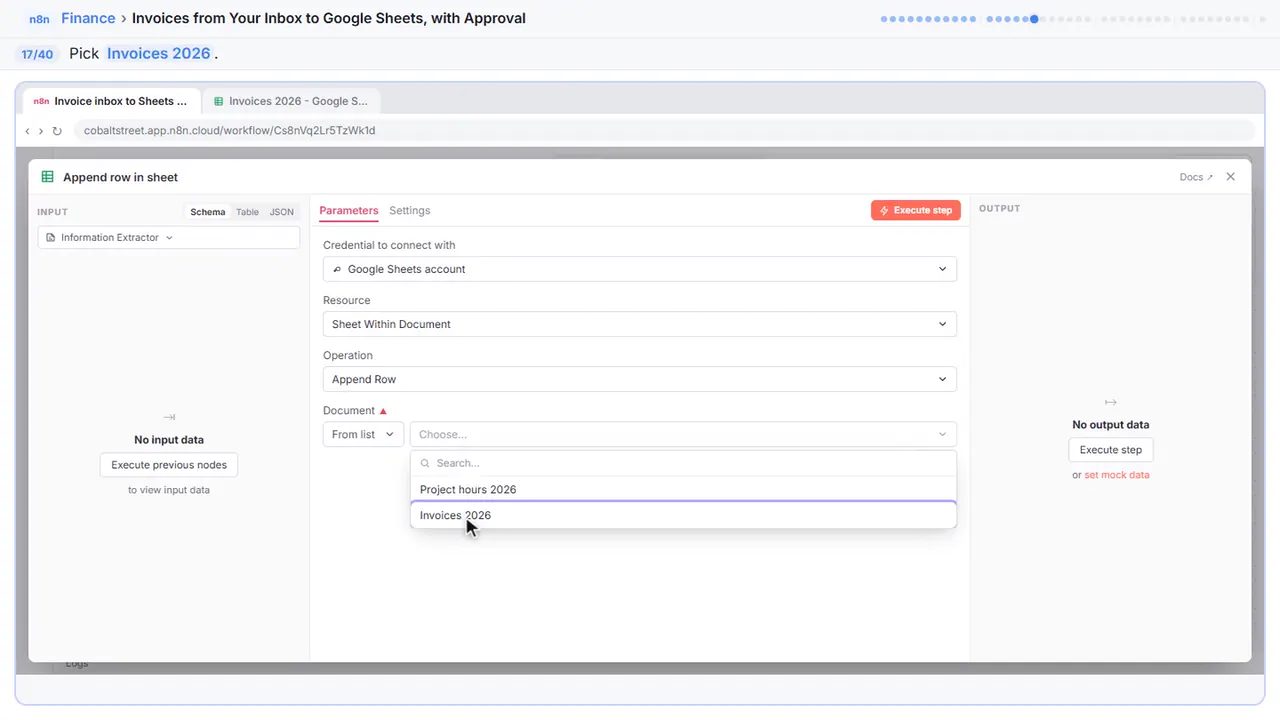Click the Google Sheets node icon in header
The width and height of the screenshot is (1280, 720).
tap(47, 177)
